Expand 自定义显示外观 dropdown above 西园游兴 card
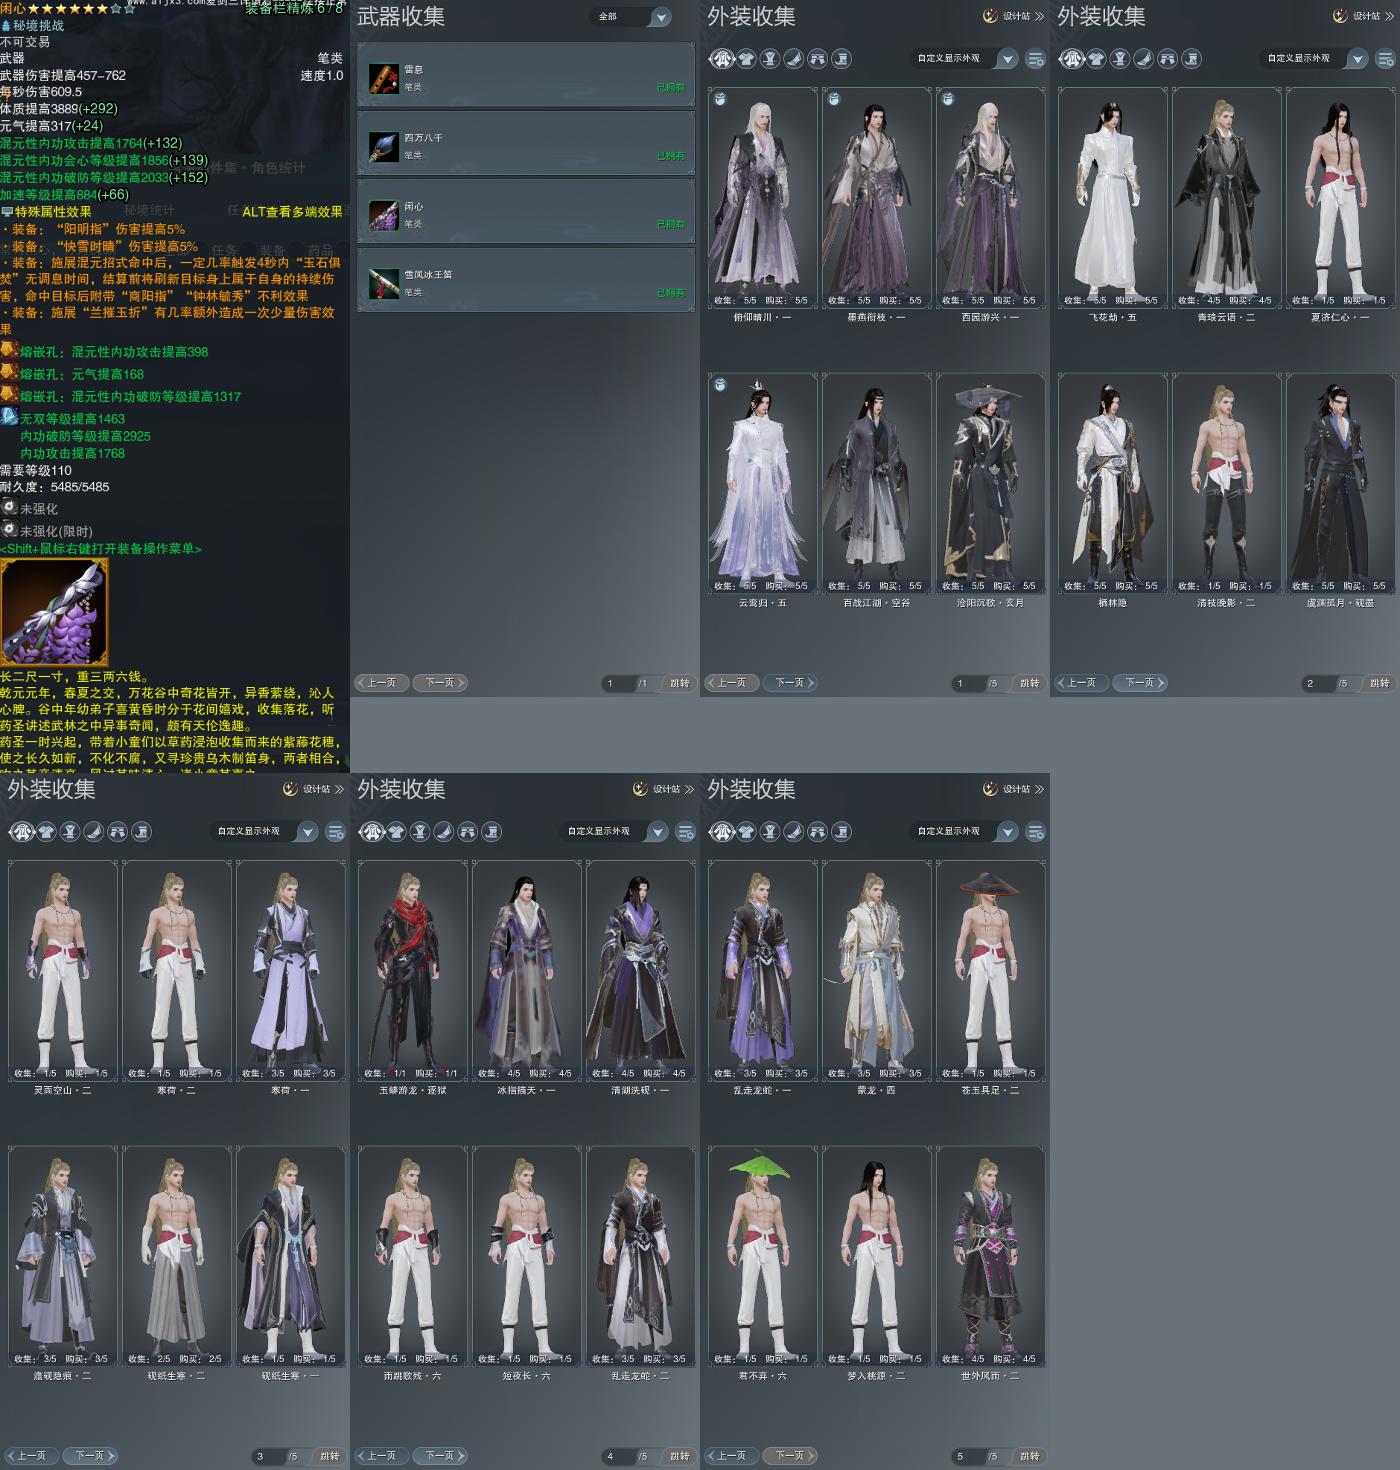 coord(964,59)
